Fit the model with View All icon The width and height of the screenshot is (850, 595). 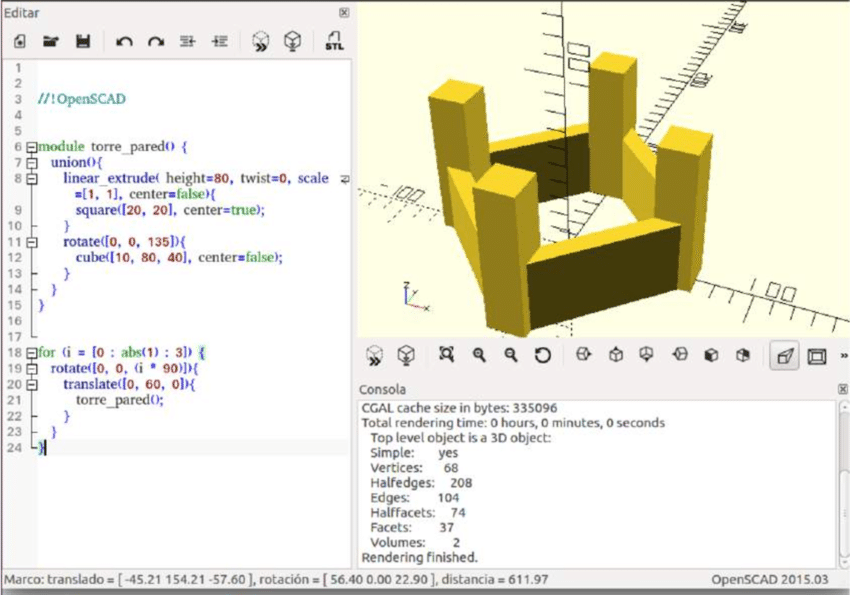[446, 355]
